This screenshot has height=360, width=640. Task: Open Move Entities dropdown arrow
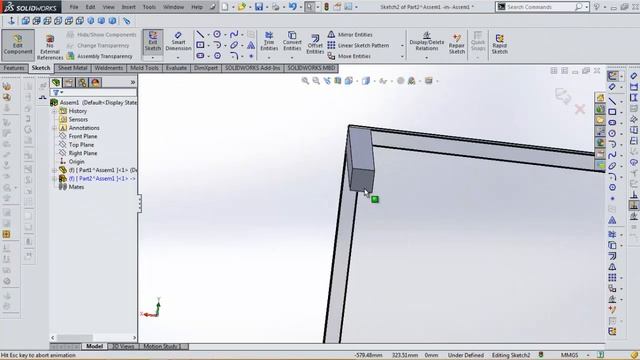pyautogui.click(x=402, y=56)
